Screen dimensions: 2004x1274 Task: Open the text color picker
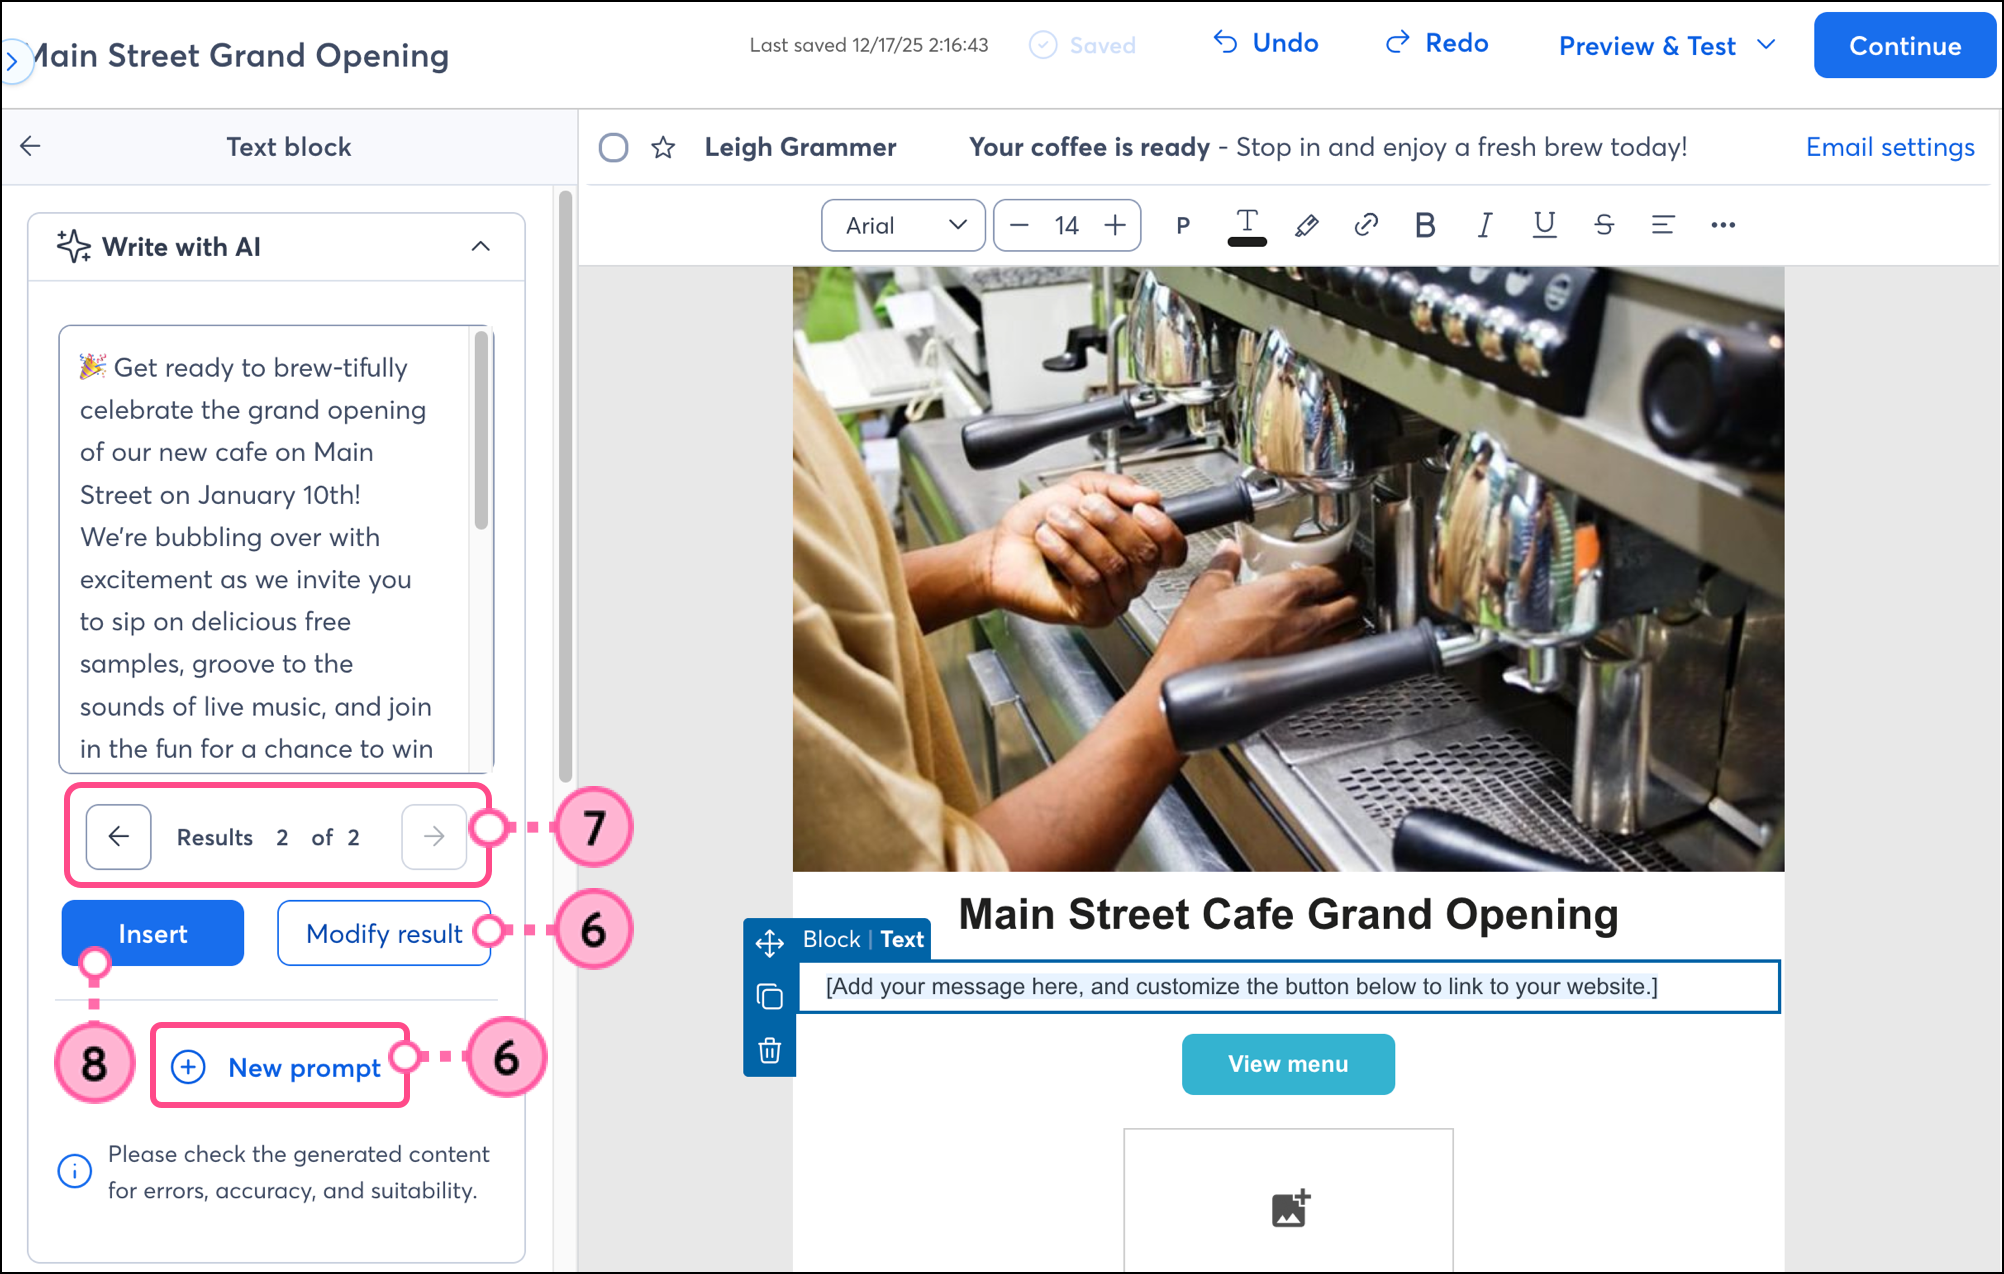[1246, 225]
